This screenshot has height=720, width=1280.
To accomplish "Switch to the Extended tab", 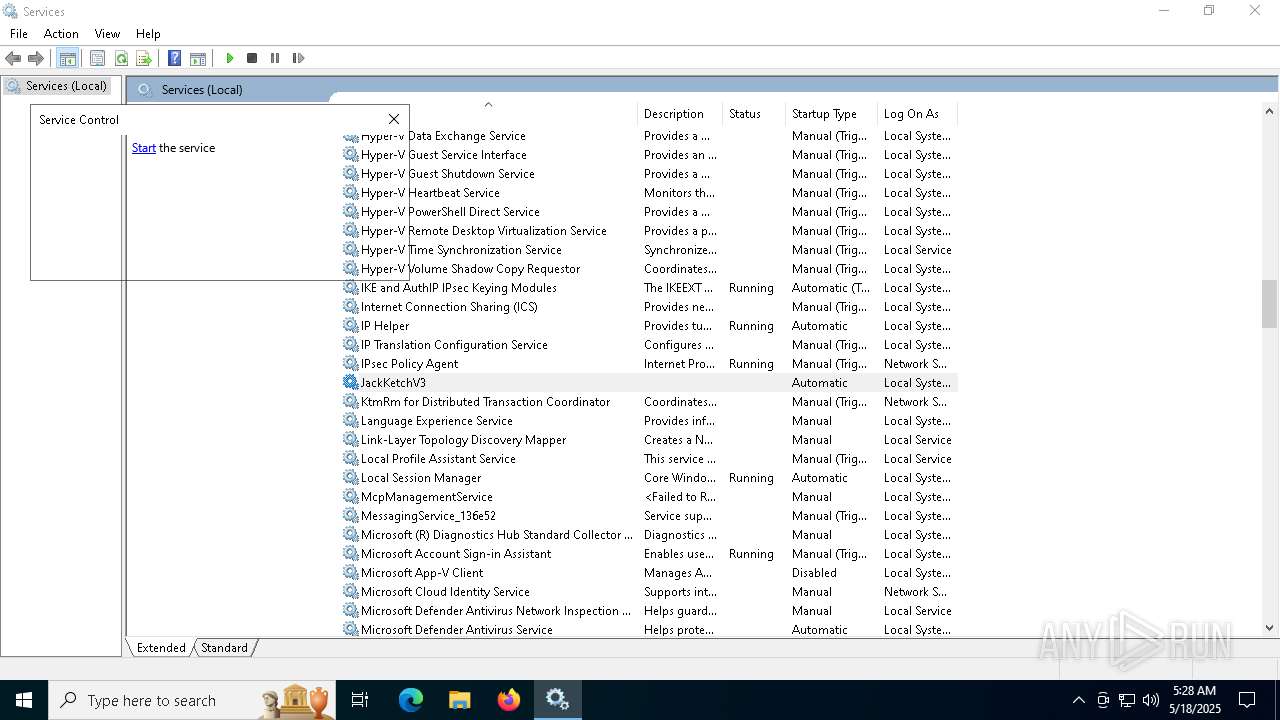I will coord(161,648).
